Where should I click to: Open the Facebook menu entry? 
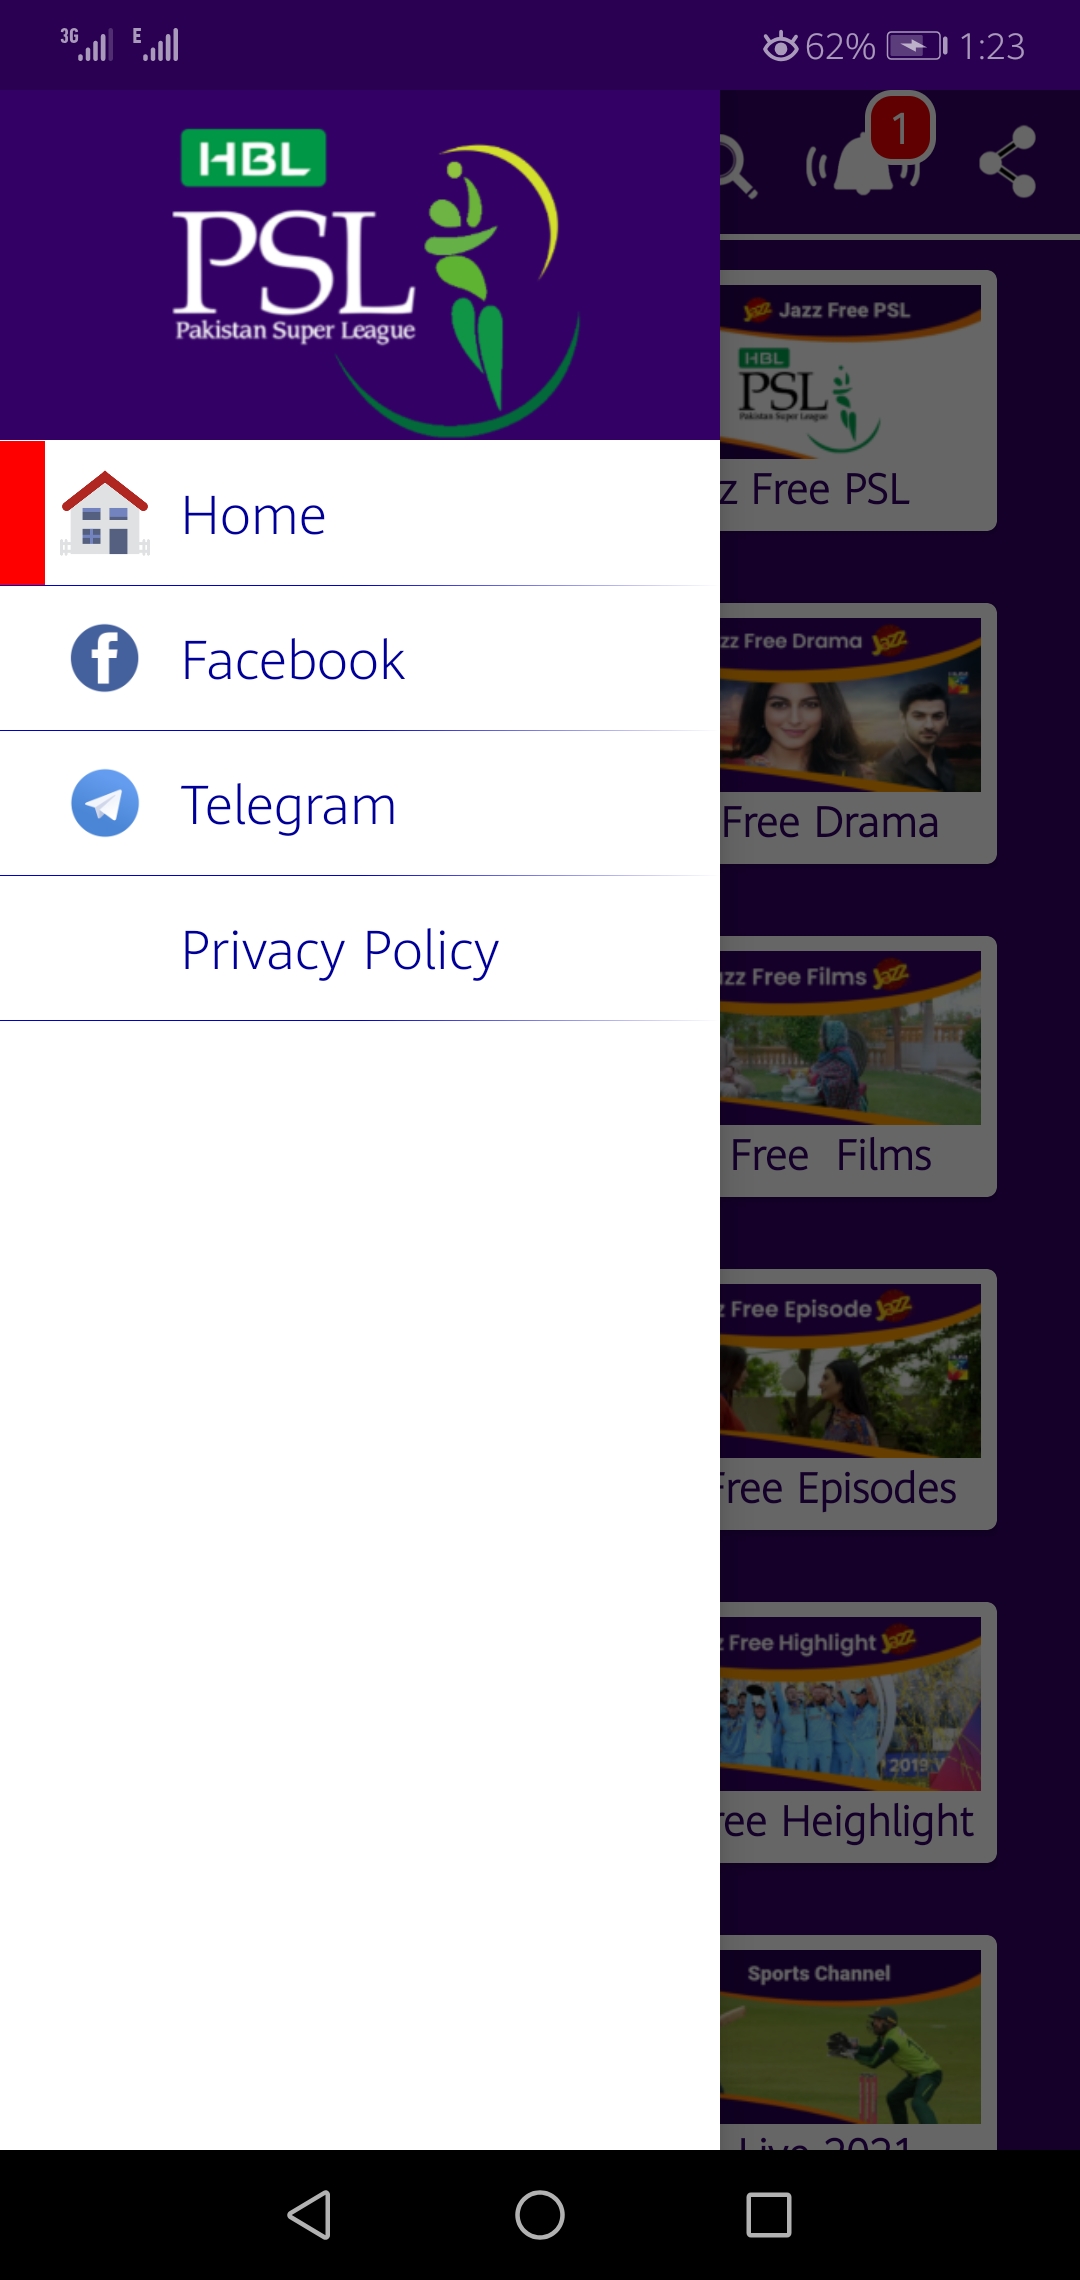360,659
